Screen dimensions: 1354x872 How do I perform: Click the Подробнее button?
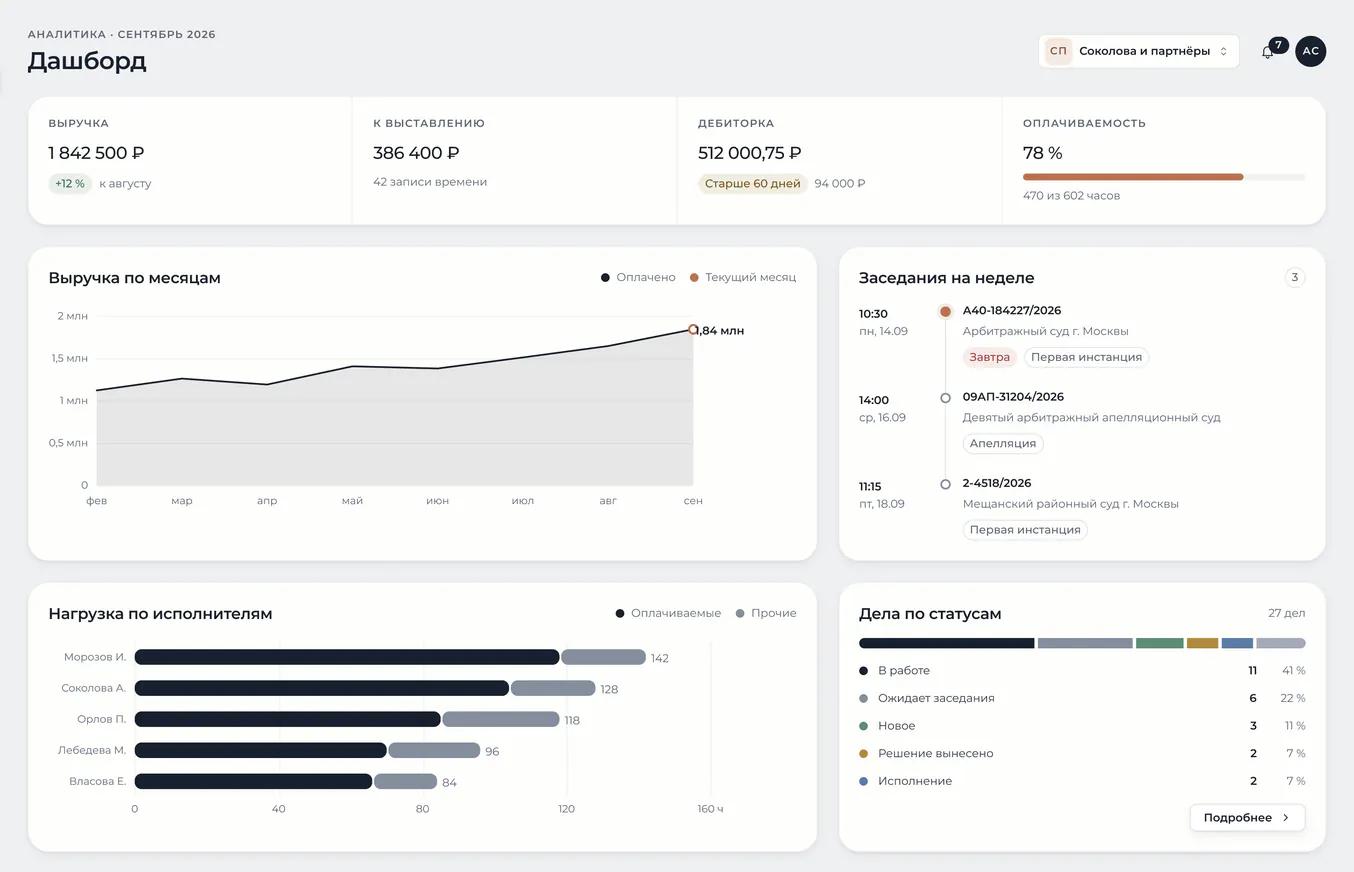pyautogui.click(x=1247, y=817)
